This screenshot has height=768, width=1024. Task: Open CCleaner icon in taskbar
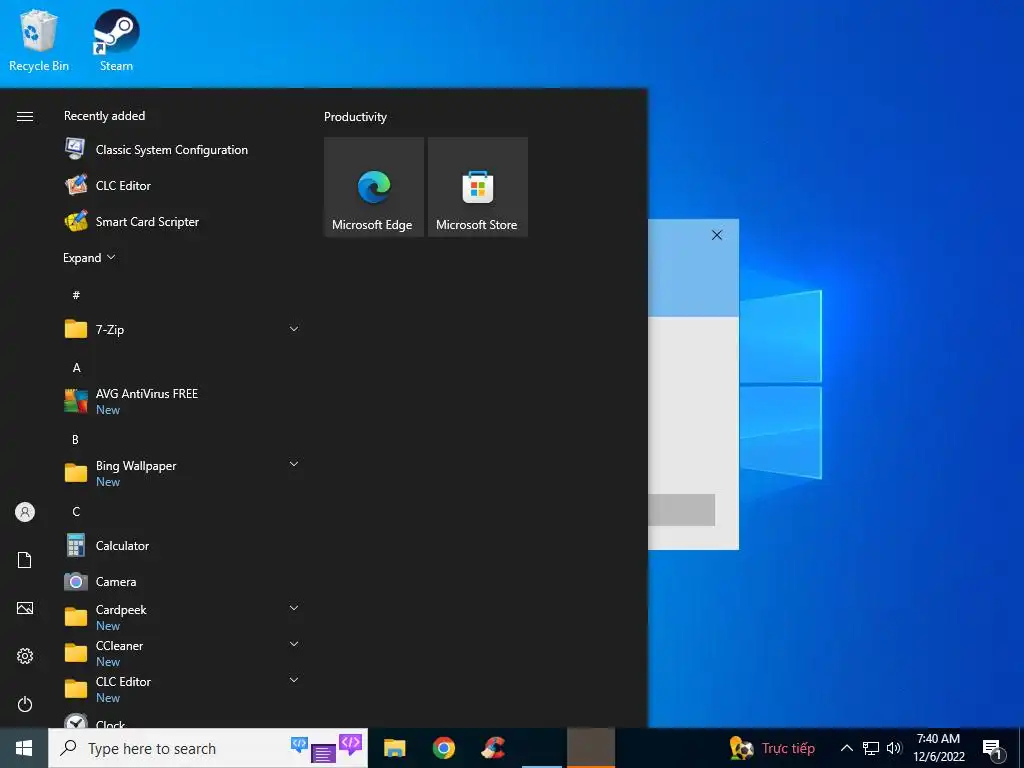[493, 748]
